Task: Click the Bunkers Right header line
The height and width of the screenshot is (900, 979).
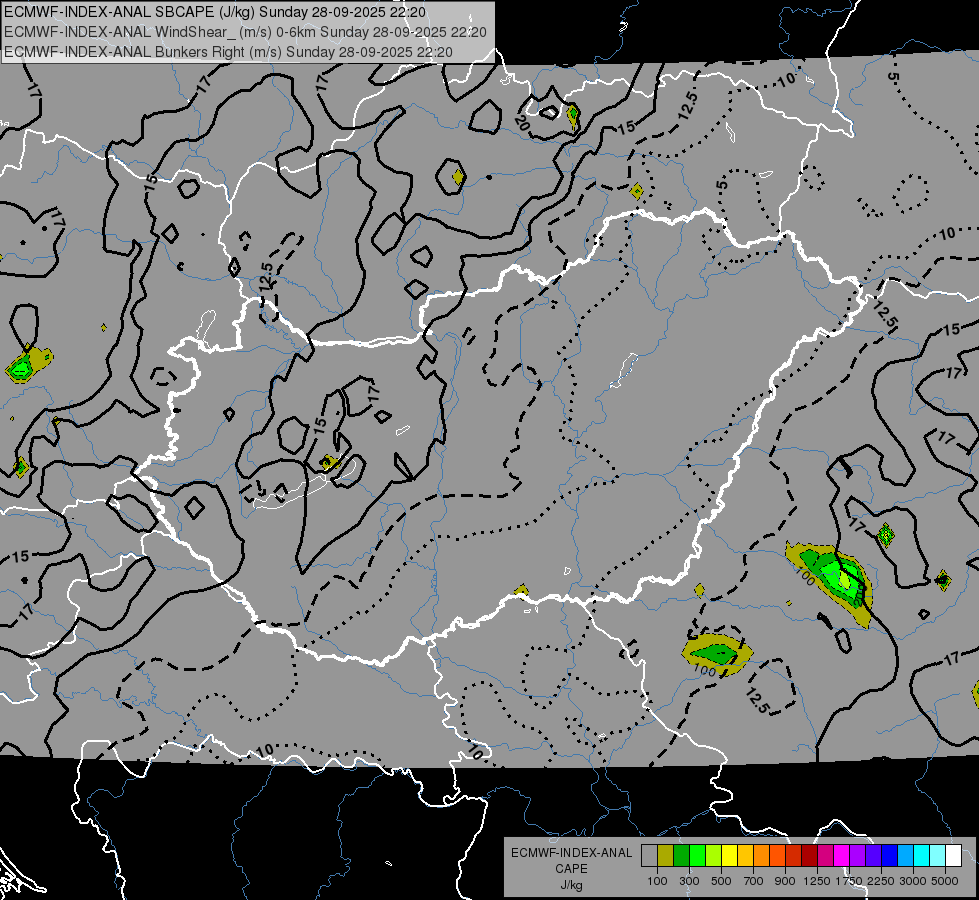Action: pyautogui.click(x=228, y=52)
